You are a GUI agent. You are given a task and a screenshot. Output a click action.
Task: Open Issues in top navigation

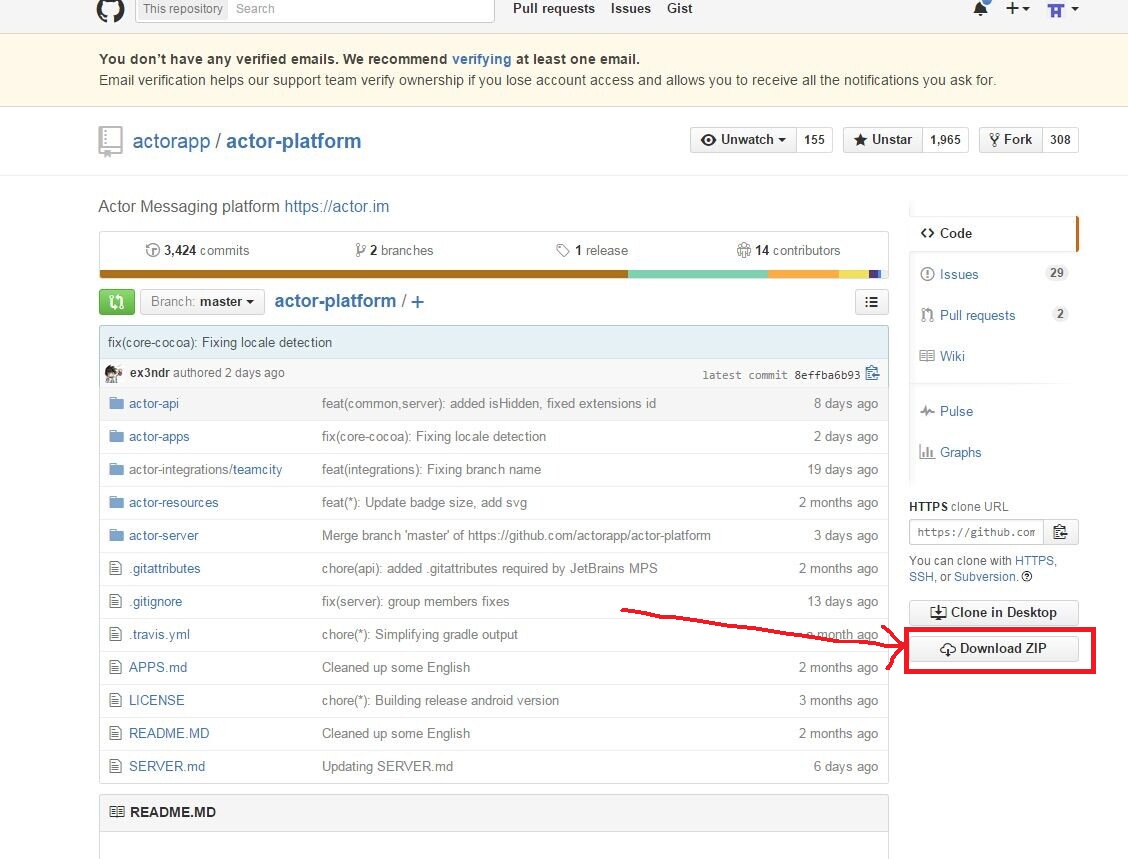(x=631, y=9)
